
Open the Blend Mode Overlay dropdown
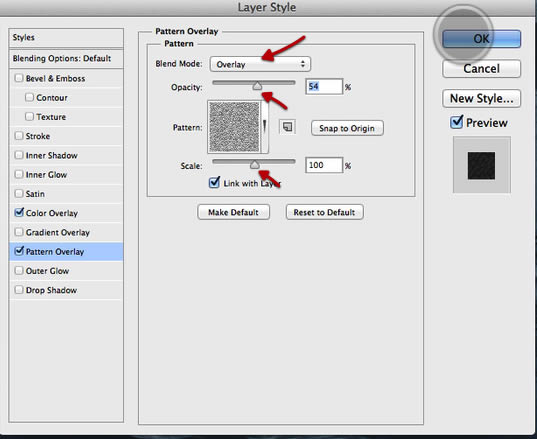click(x=260, y=64)
